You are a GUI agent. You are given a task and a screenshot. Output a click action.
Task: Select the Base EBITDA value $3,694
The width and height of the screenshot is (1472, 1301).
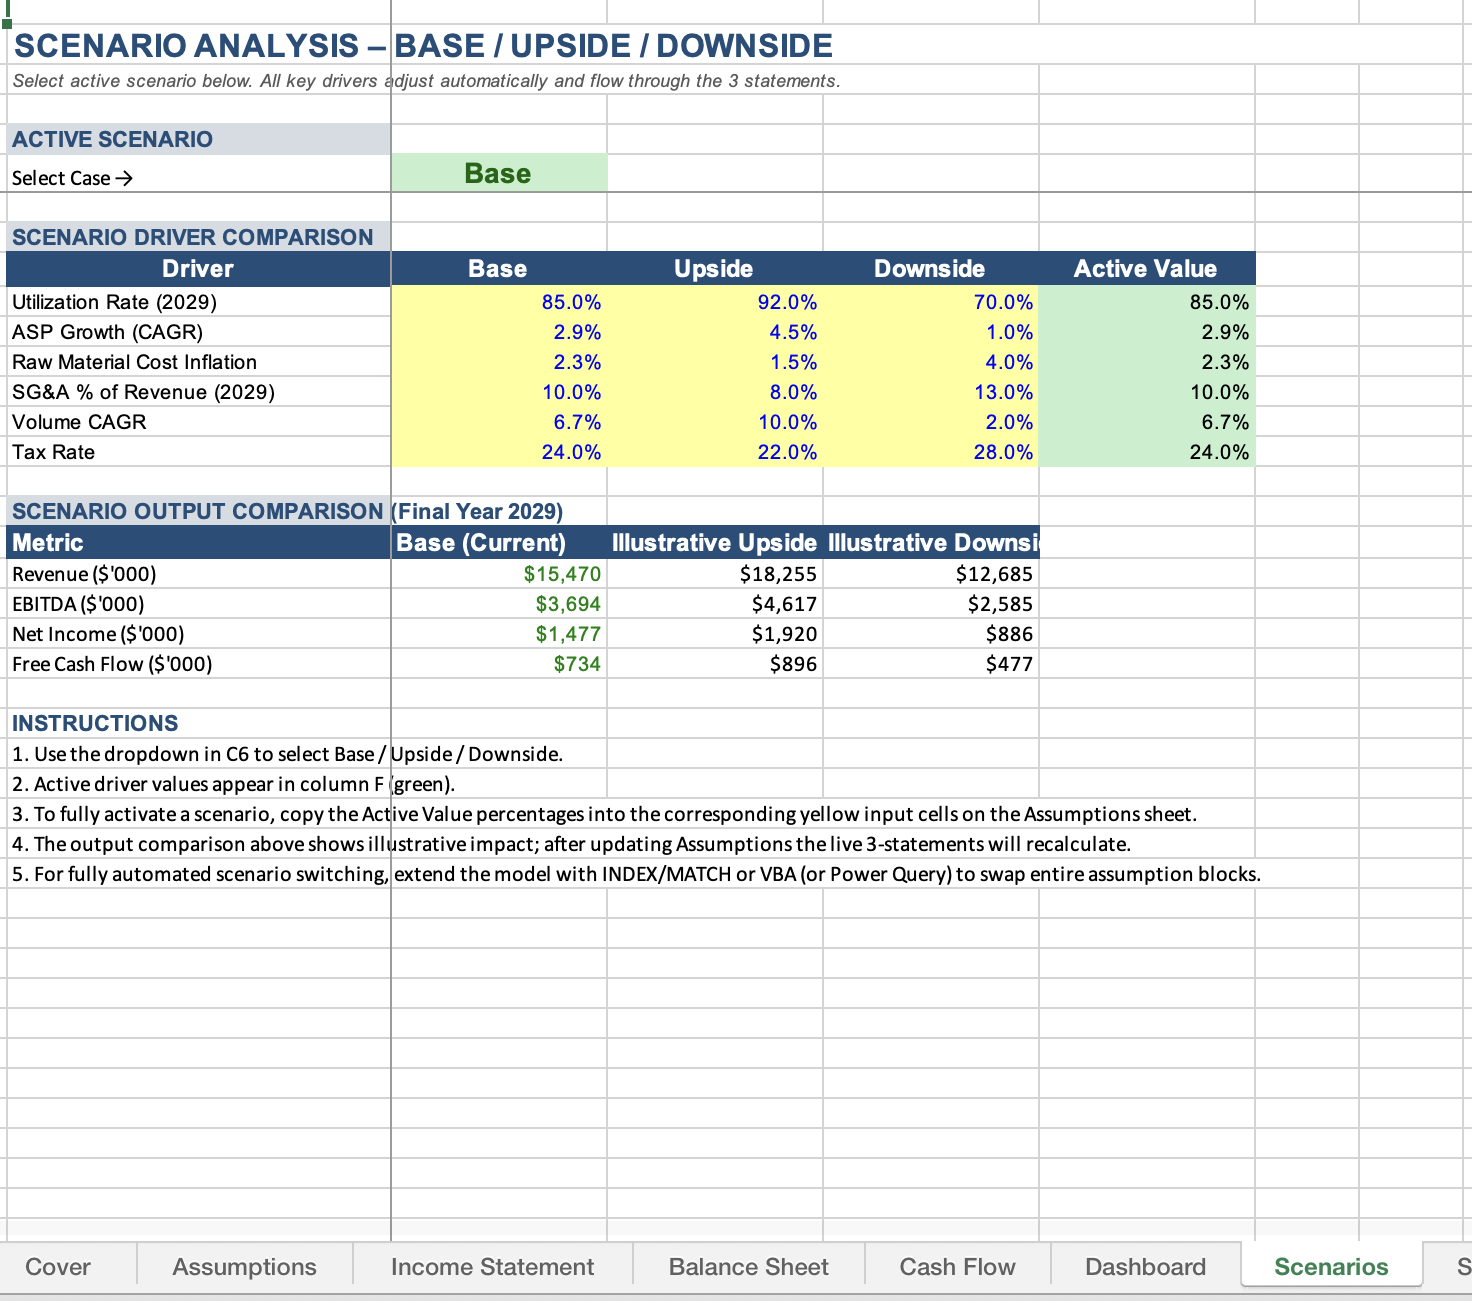tap(499, 604)
